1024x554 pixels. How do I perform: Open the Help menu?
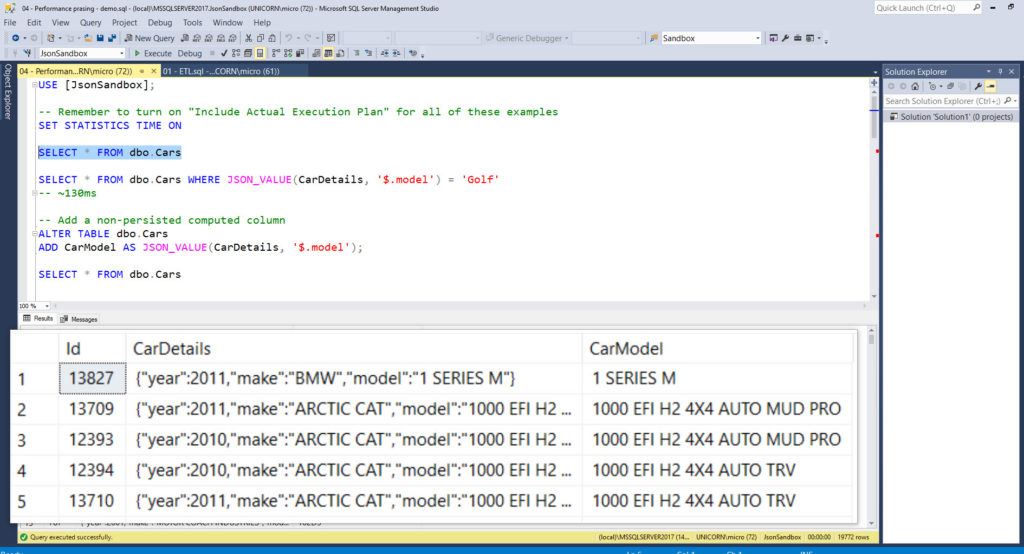click(262, 22)
